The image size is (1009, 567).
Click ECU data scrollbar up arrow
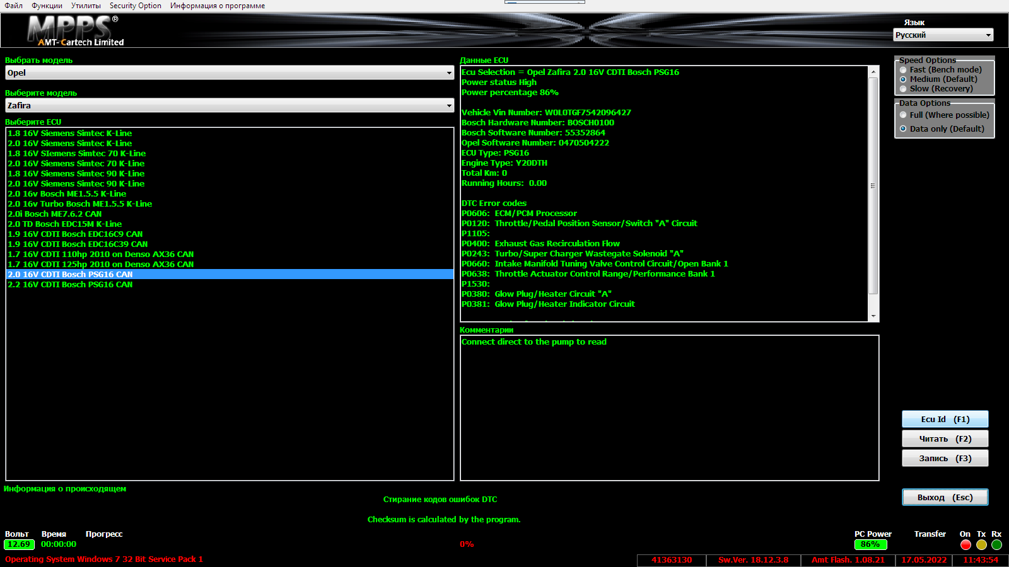(873, 71)
